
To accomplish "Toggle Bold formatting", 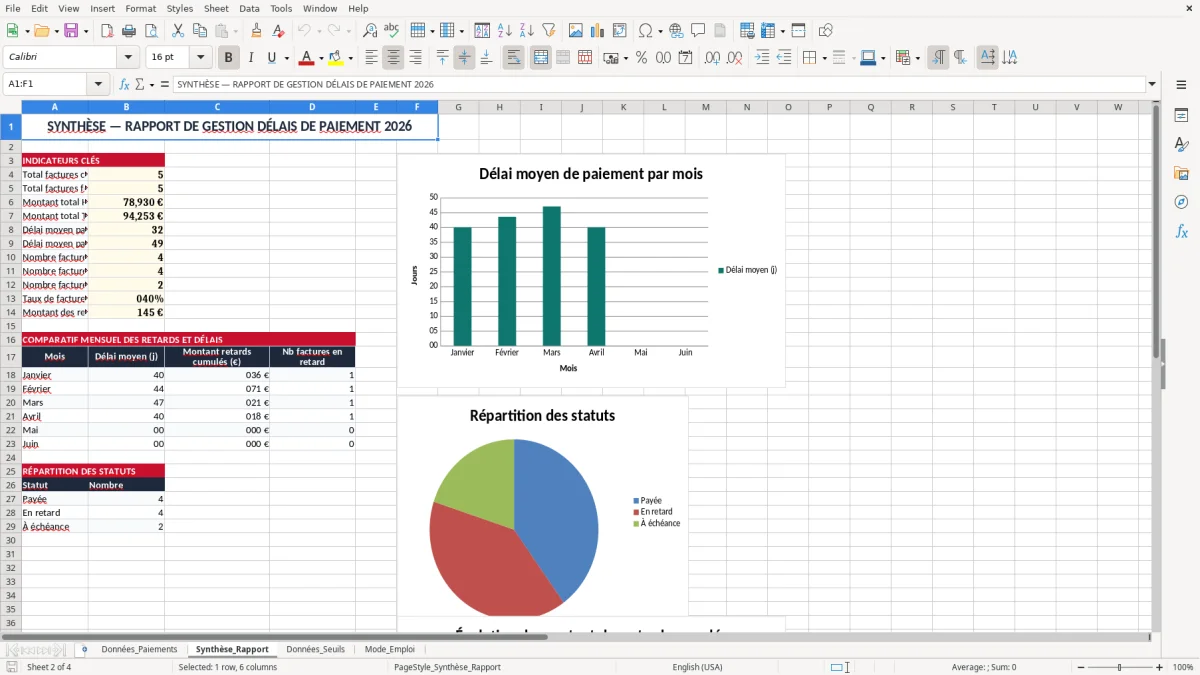I will [228, 58].
